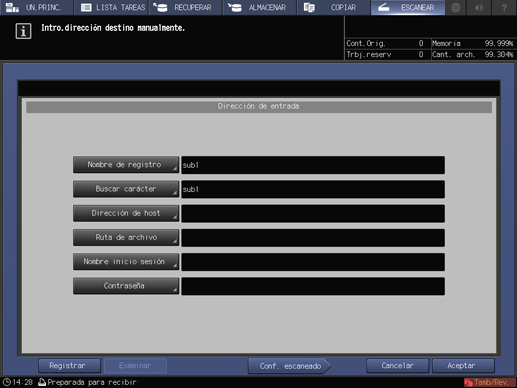This screenshot has width=517, height=388.
Task: Switch to the LISTA TAREAS tab
Action: 111,7
